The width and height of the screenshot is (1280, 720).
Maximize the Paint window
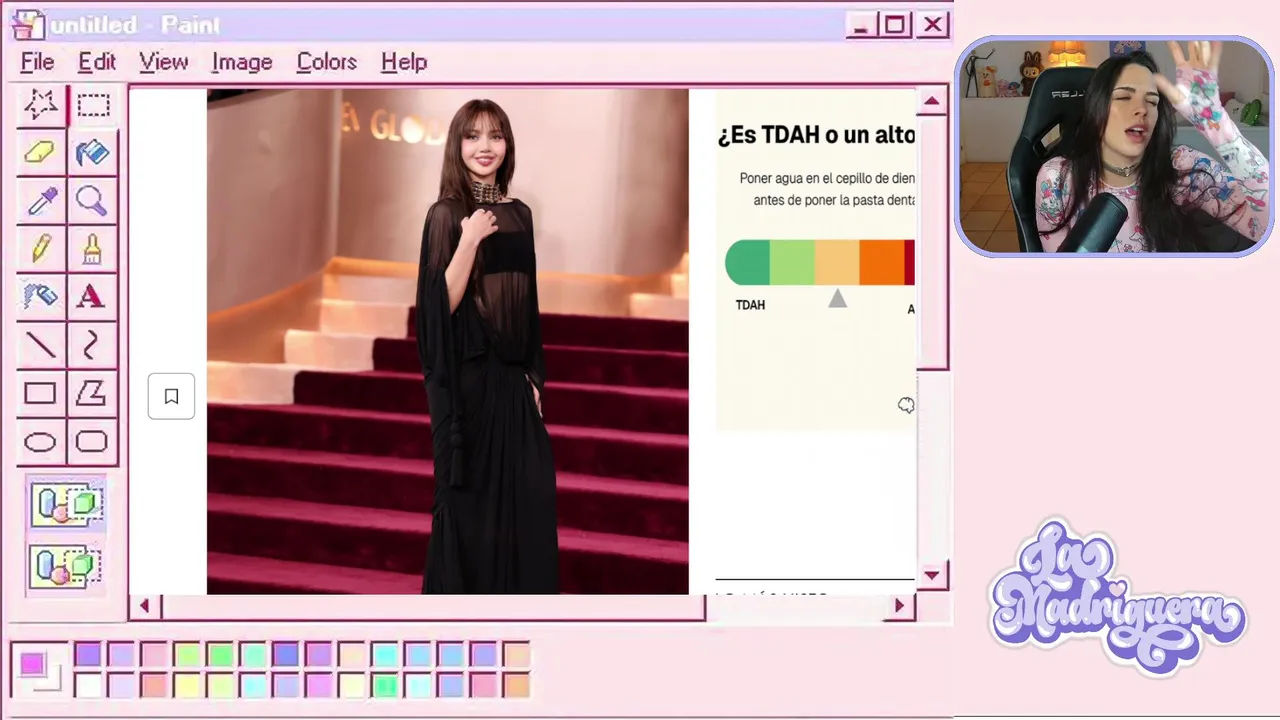[895, 24]
